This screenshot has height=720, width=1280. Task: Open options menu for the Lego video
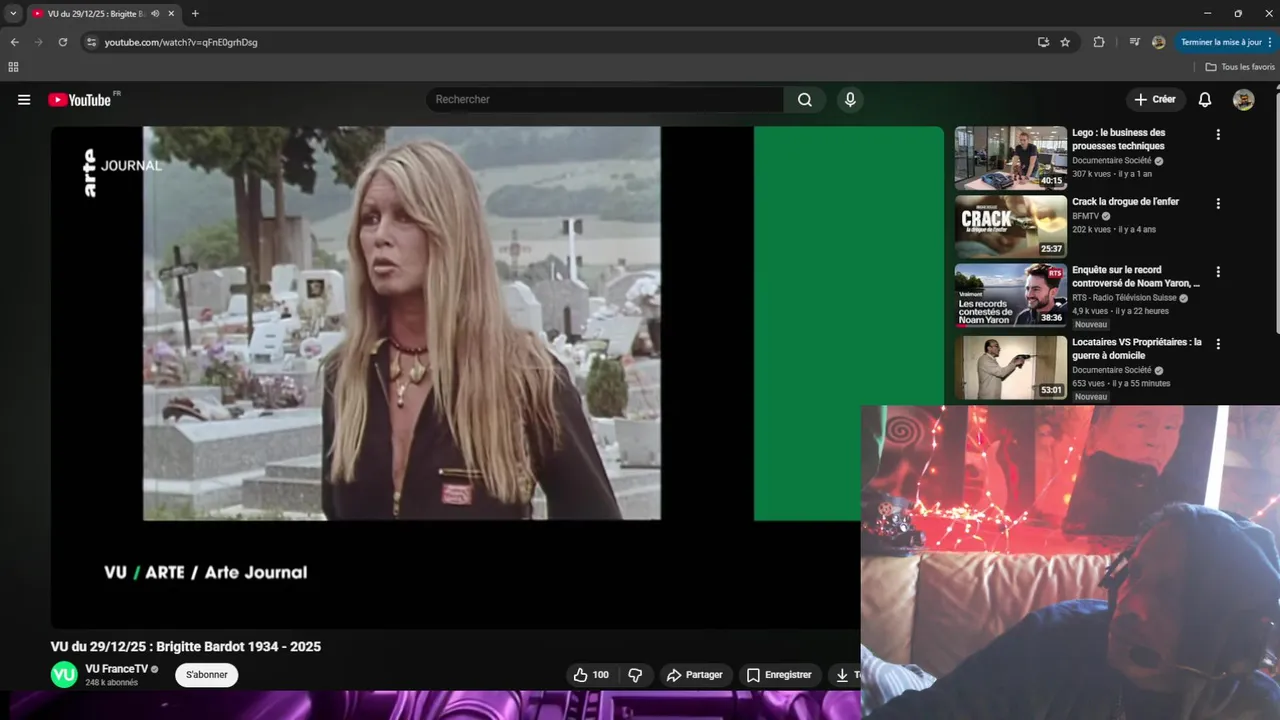1218,135
